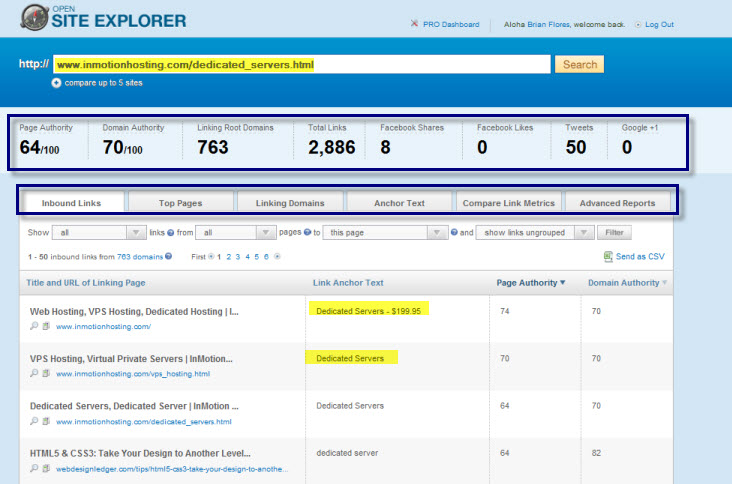Open 'HTML5 & CSS3: Take Your Design' title
The height and width of the screenshot is (484, 732).
[140, 453]
